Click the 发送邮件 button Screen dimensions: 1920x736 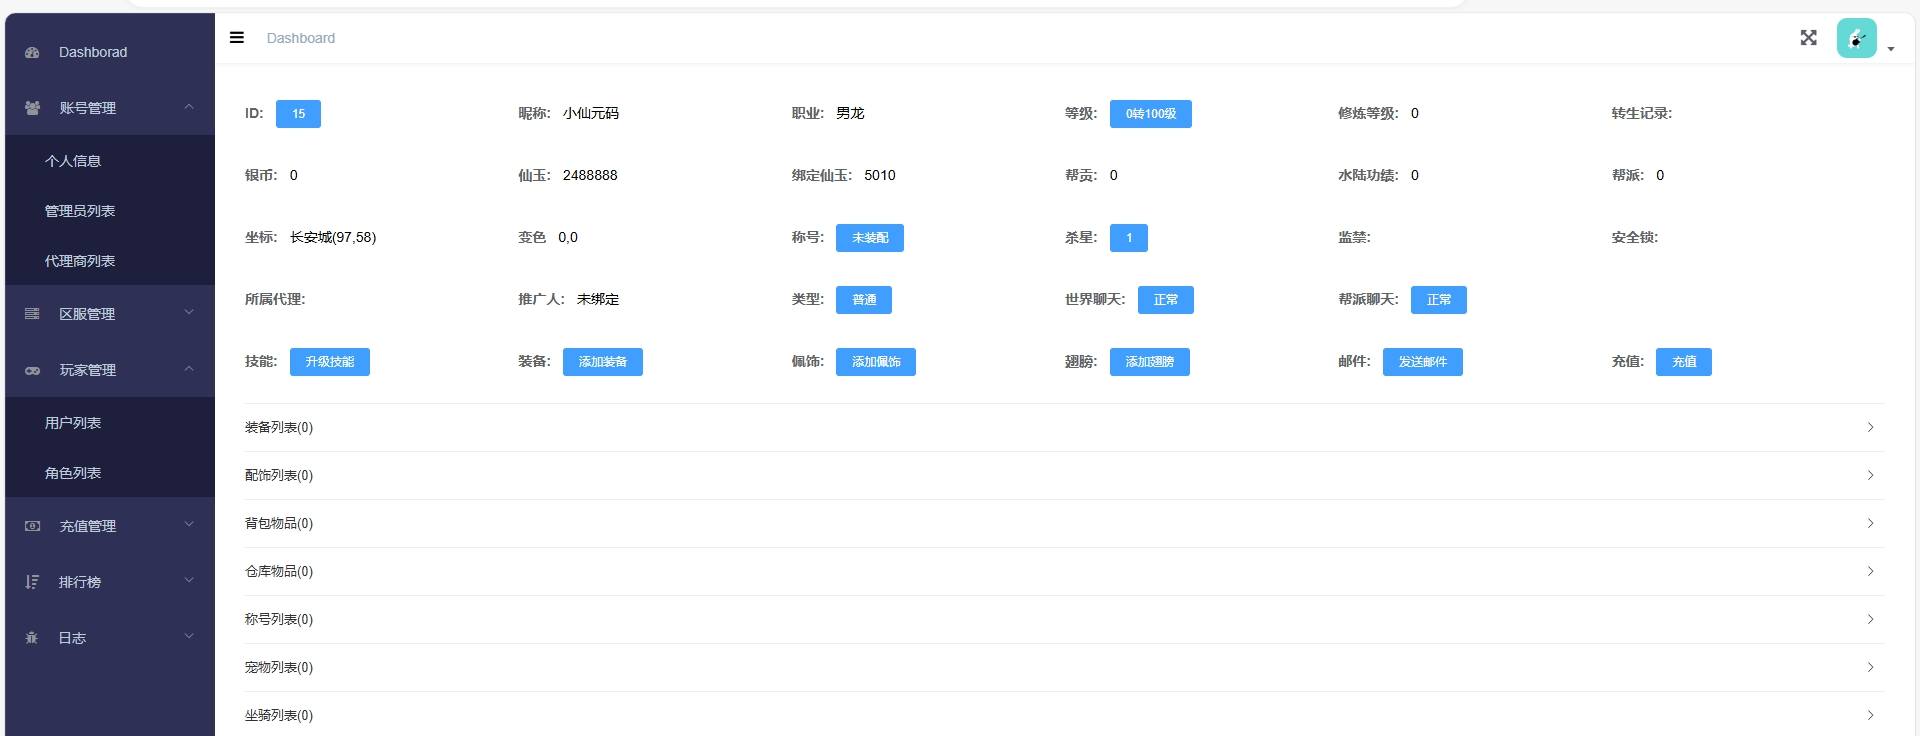(x=1423, y=362)
